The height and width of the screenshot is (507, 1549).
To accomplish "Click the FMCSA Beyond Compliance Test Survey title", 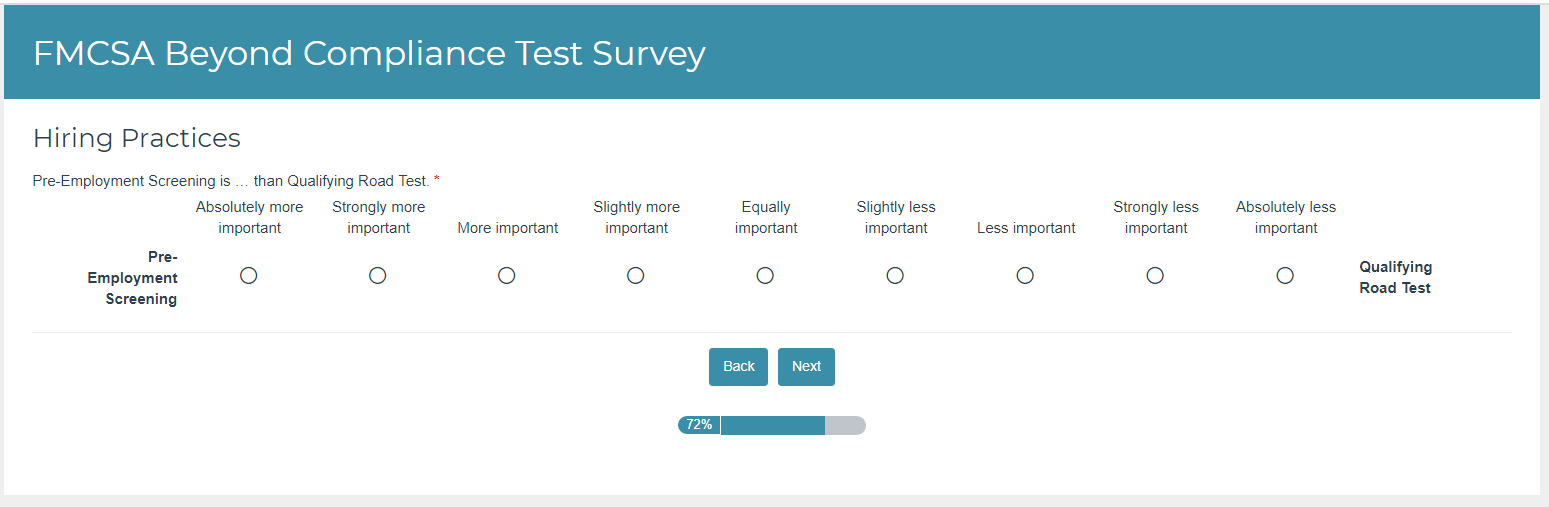I will (369, 54).
